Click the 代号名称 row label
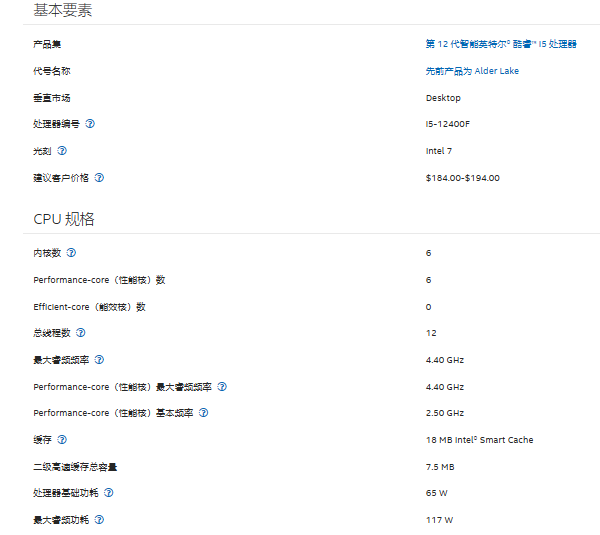 point(52,71)
